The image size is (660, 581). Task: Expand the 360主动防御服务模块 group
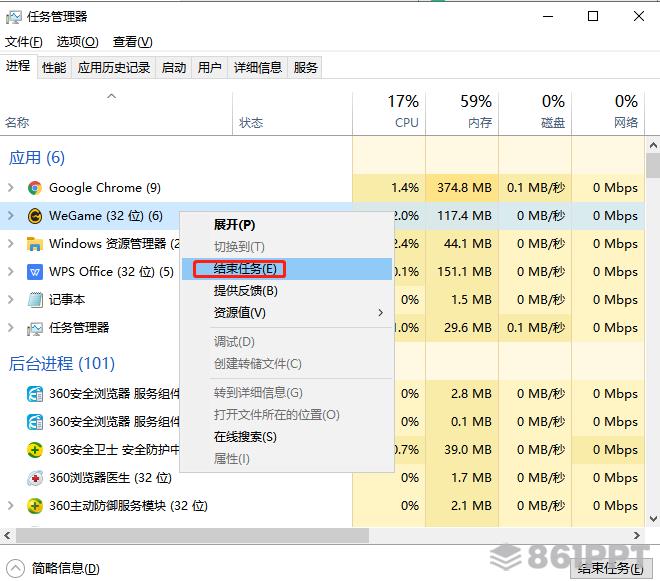tap(11, 506)
